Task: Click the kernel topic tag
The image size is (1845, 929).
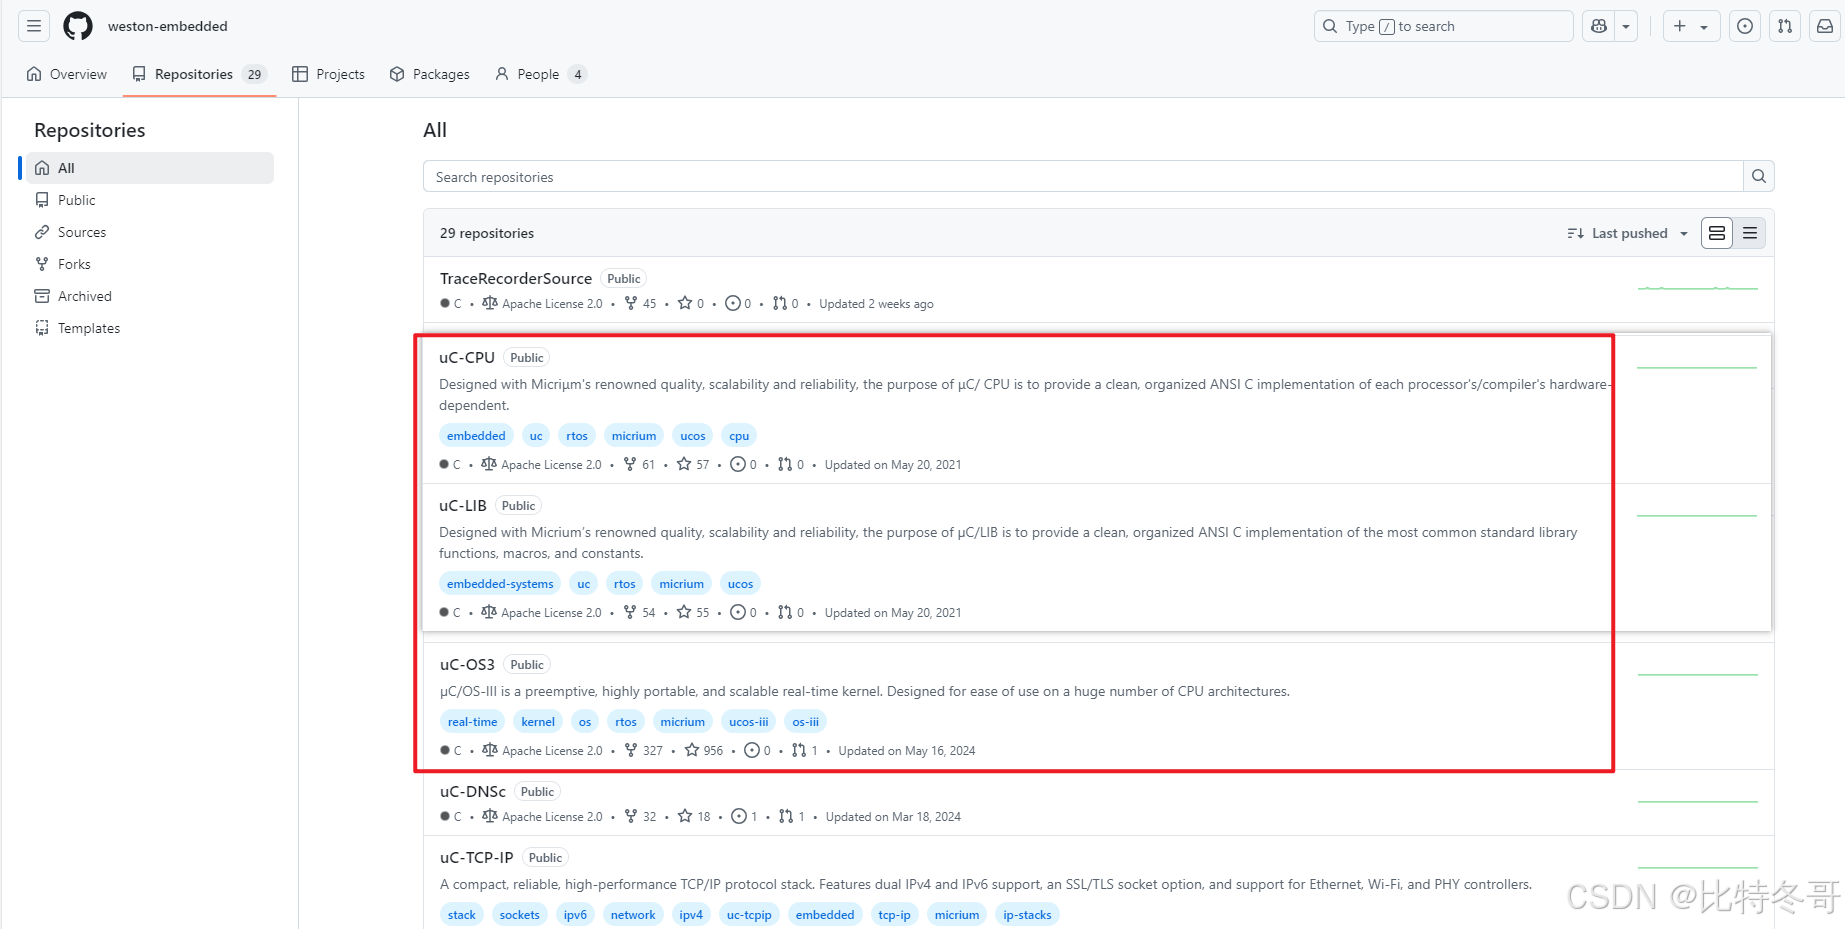Action: 538,721
